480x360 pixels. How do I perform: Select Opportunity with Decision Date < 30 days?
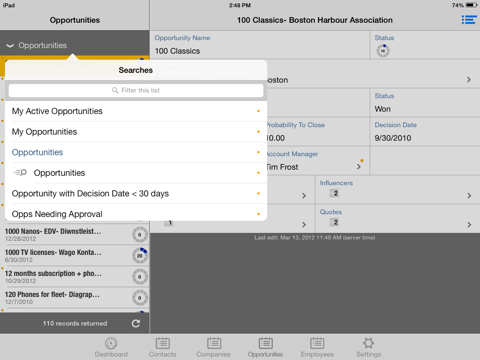point(136,194)
